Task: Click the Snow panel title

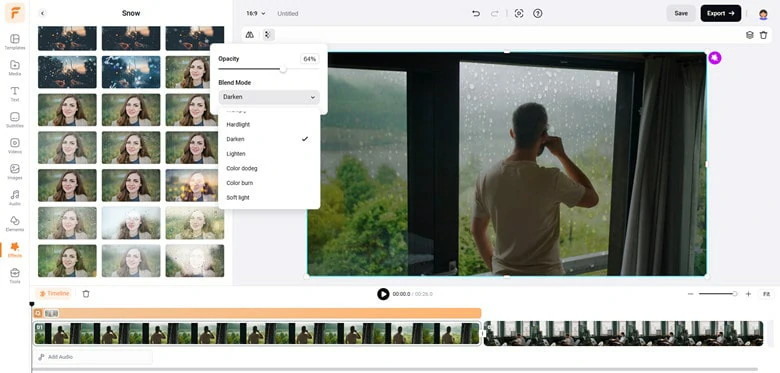Action: coord(131,13)
